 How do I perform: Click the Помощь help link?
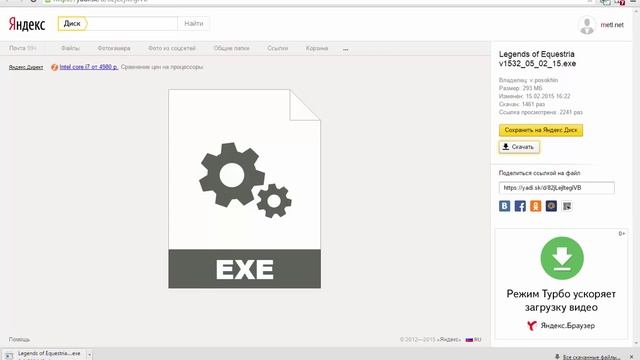[x=19, y=340]
